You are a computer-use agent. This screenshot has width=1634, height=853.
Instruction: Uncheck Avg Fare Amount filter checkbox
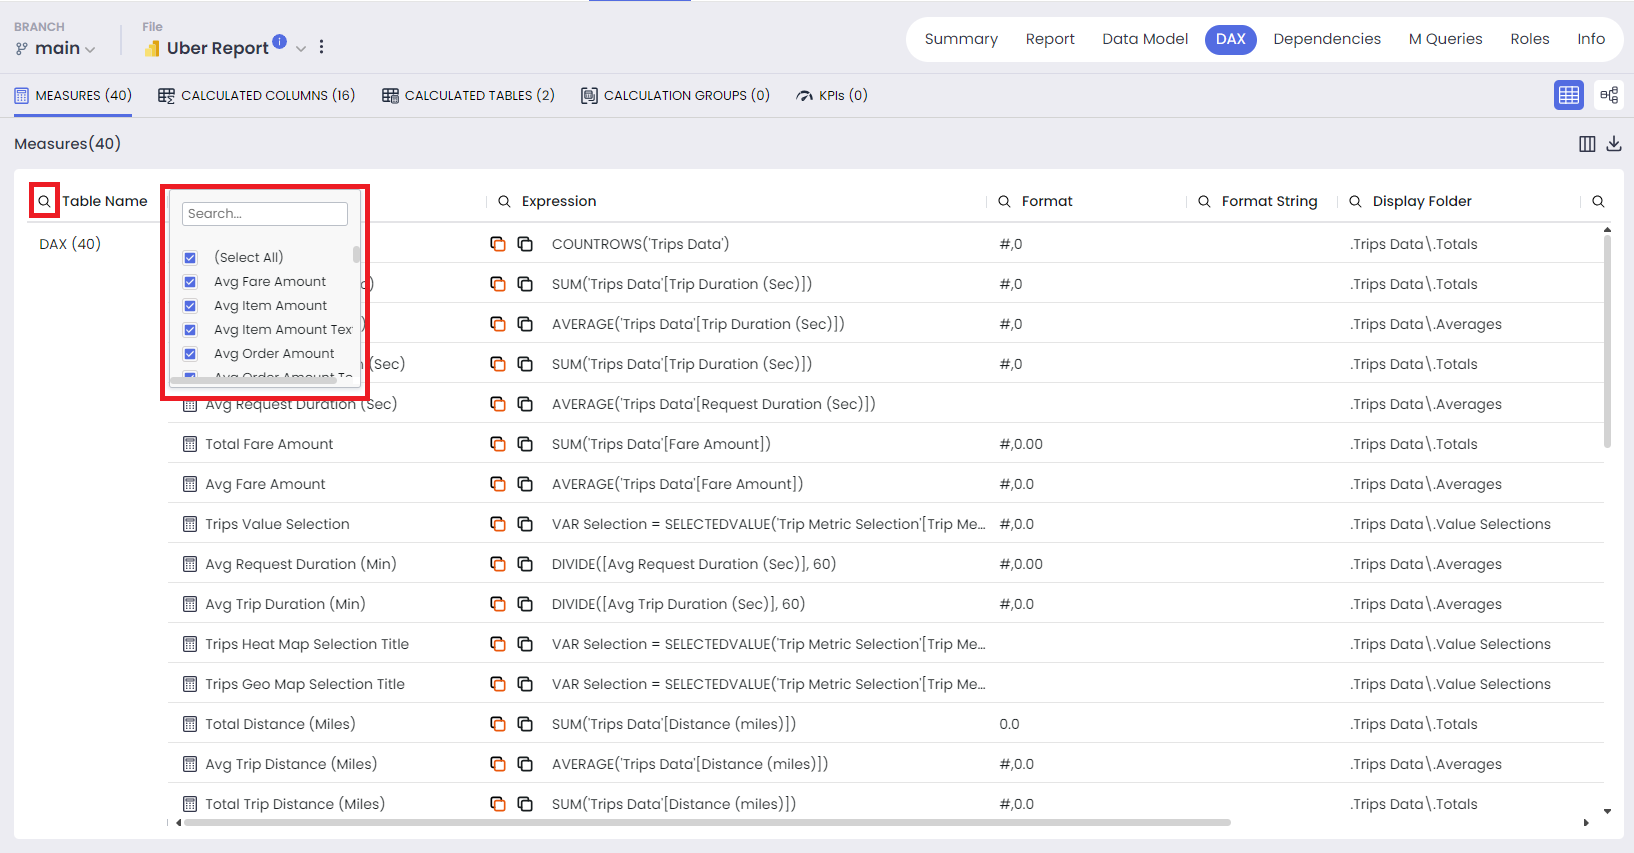190,282
